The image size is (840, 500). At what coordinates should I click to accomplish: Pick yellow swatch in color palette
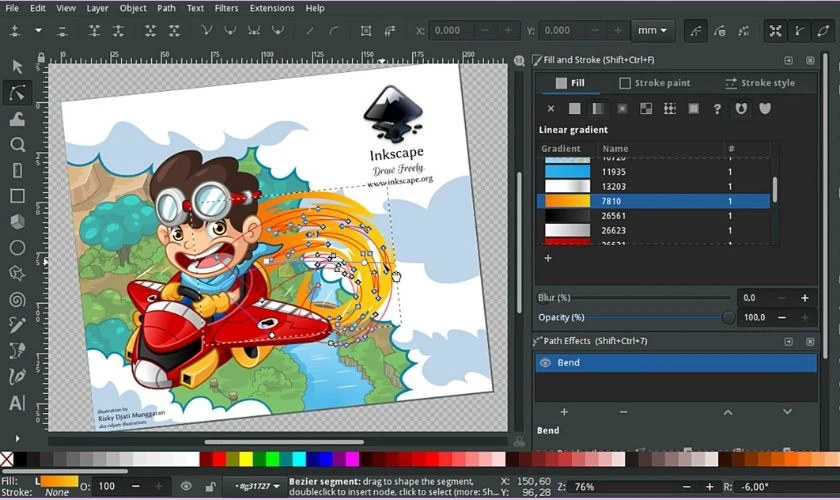[246, 459]
